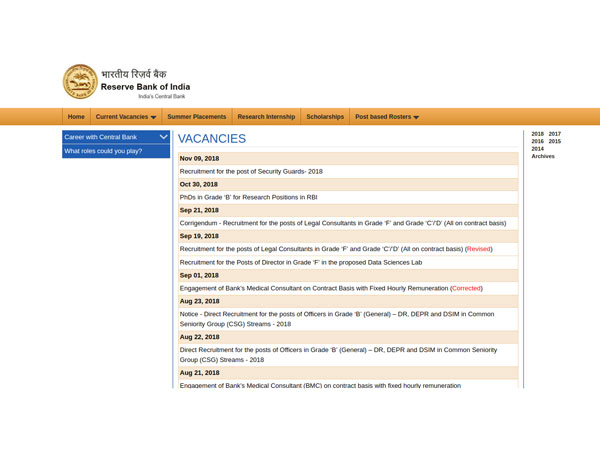This screenshot has width=600, height=450.
Task: Open Security Guards 2018 recruitment link
Action: 251,171
